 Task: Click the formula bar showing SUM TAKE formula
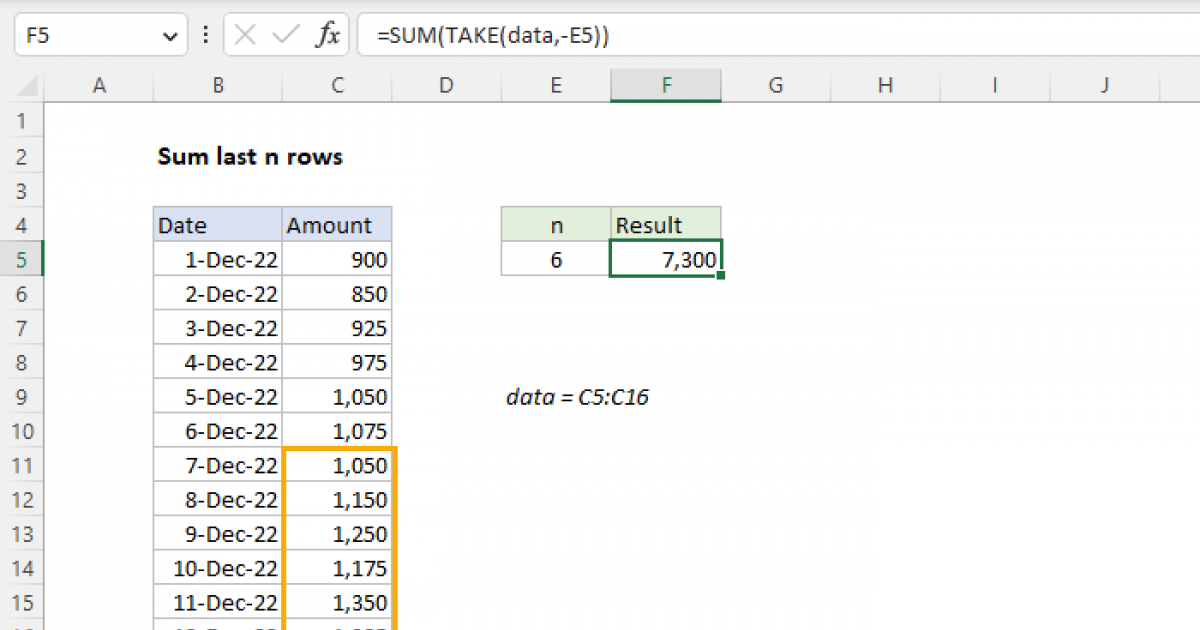coord(500,33)
